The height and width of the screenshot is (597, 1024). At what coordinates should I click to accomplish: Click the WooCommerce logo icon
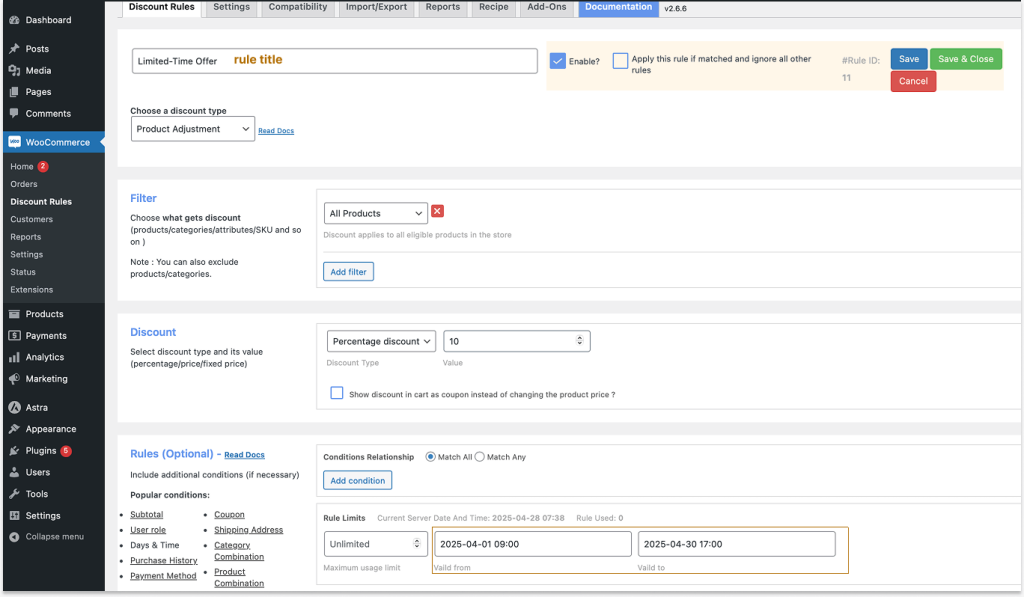pyautogui.click(x=14, y=142)
